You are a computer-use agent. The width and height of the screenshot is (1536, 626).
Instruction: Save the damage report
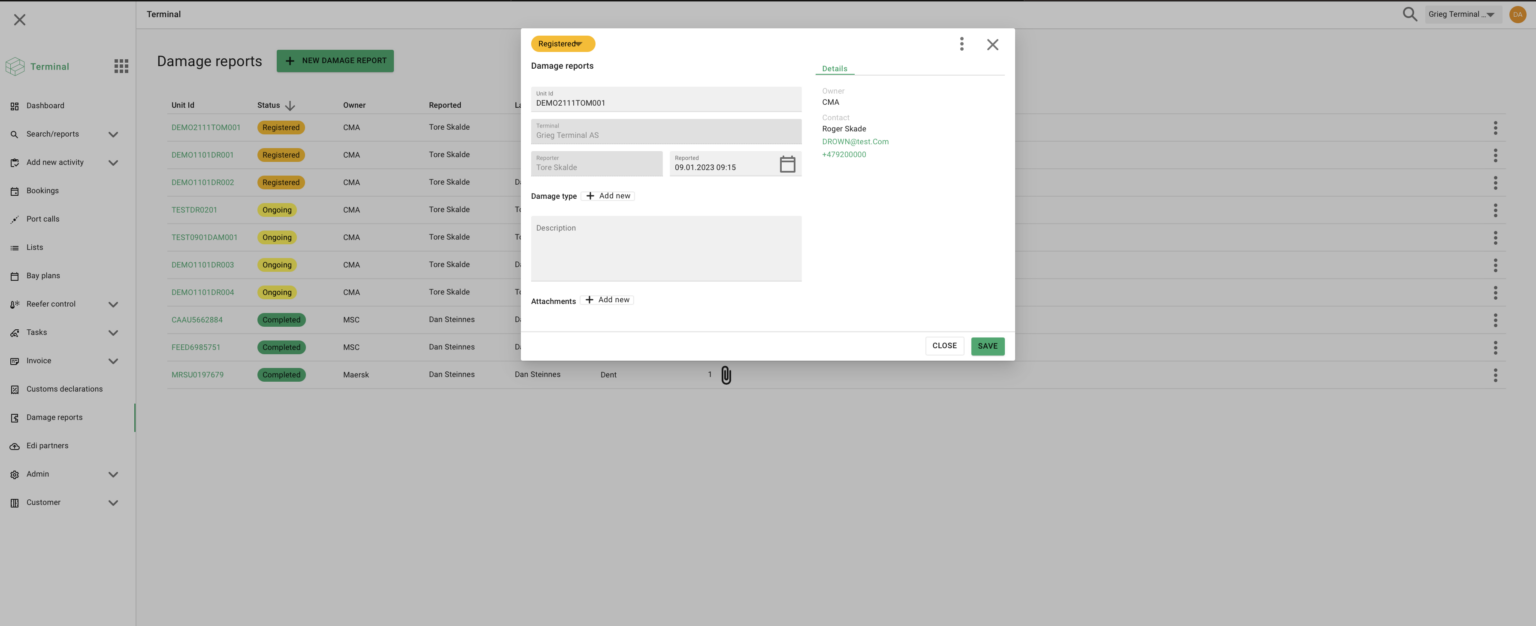[x=987, y=346]
